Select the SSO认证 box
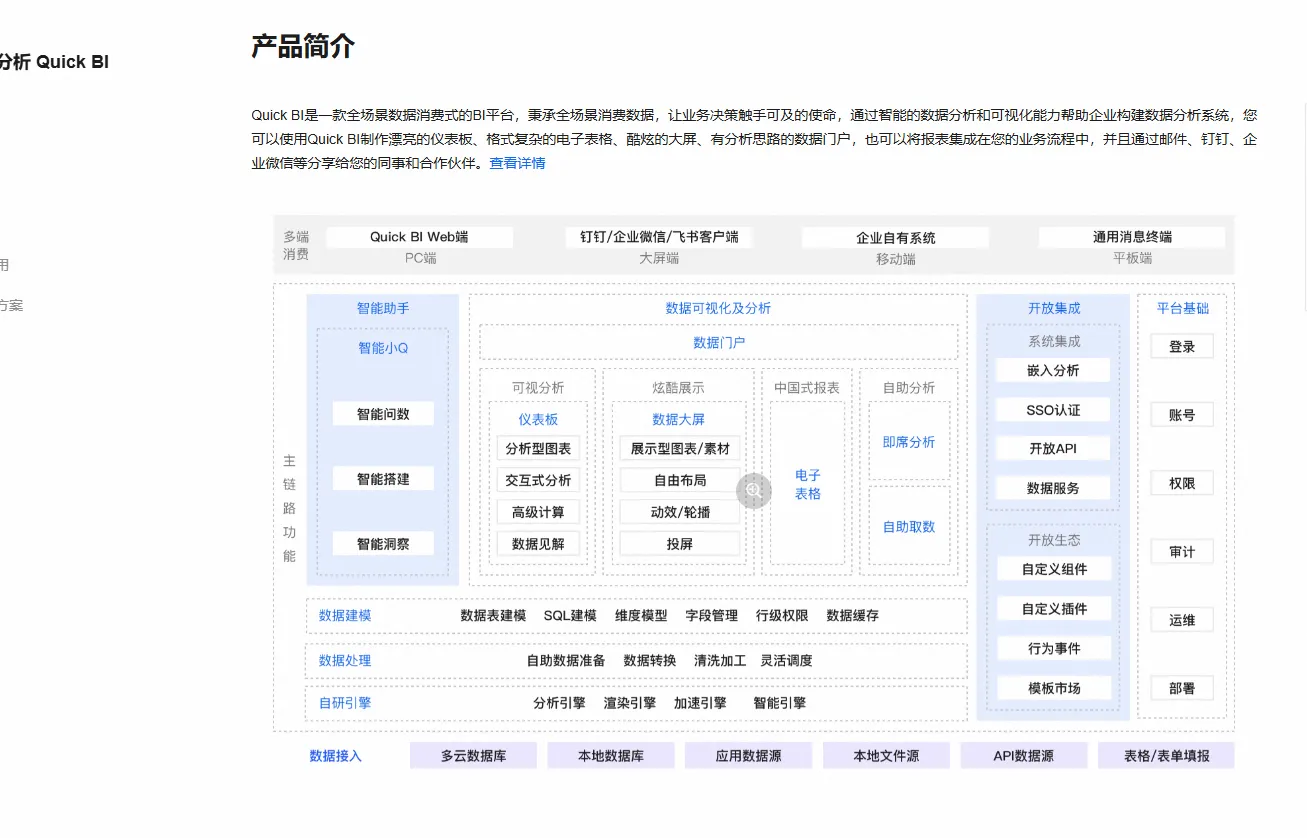1307x838 pixels. [x=1053, y=410]
